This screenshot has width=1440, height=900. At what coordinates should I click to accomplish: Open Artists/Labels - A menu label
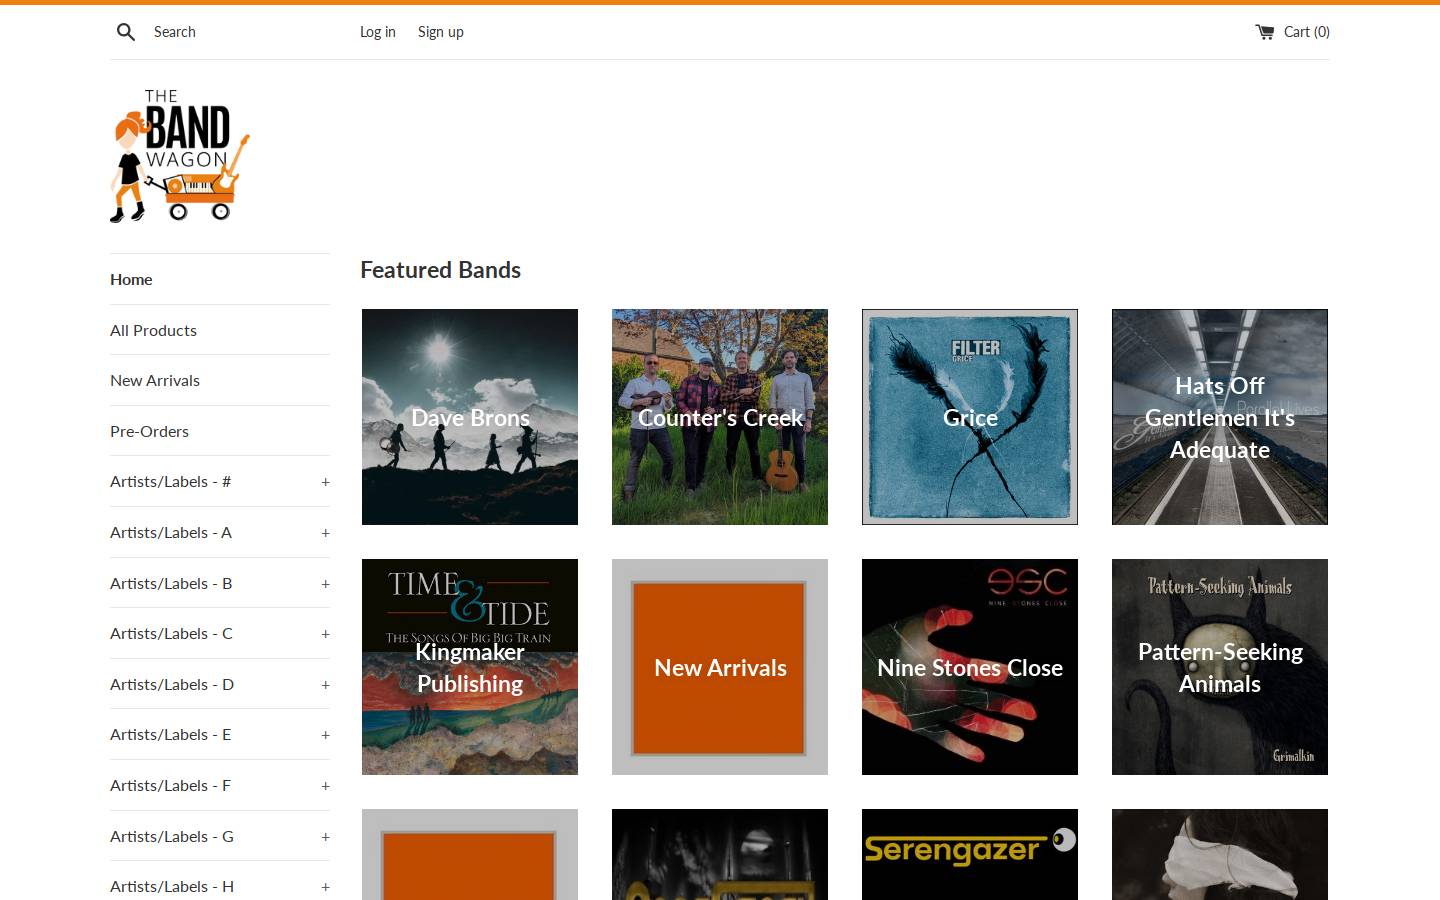pyautogui.click(x=171, y=532)
